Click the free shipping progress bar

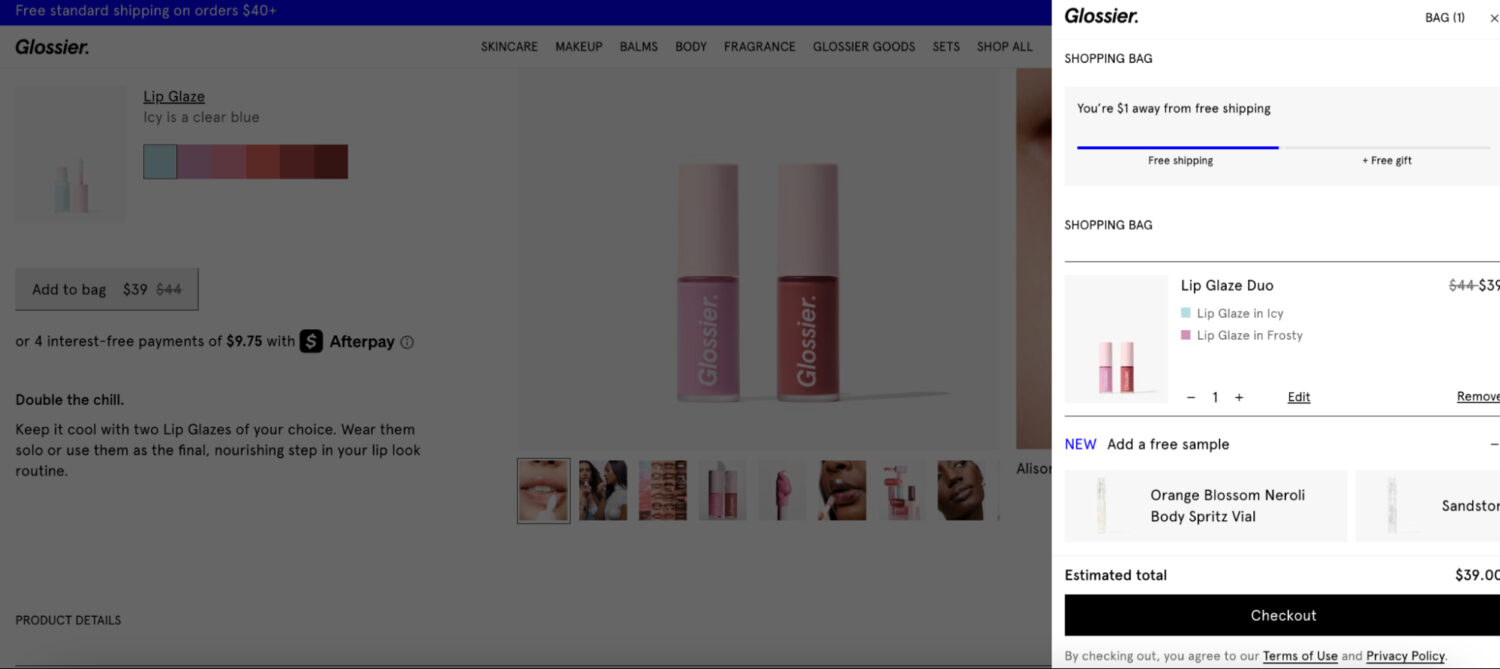click(x=1283, y=148)
